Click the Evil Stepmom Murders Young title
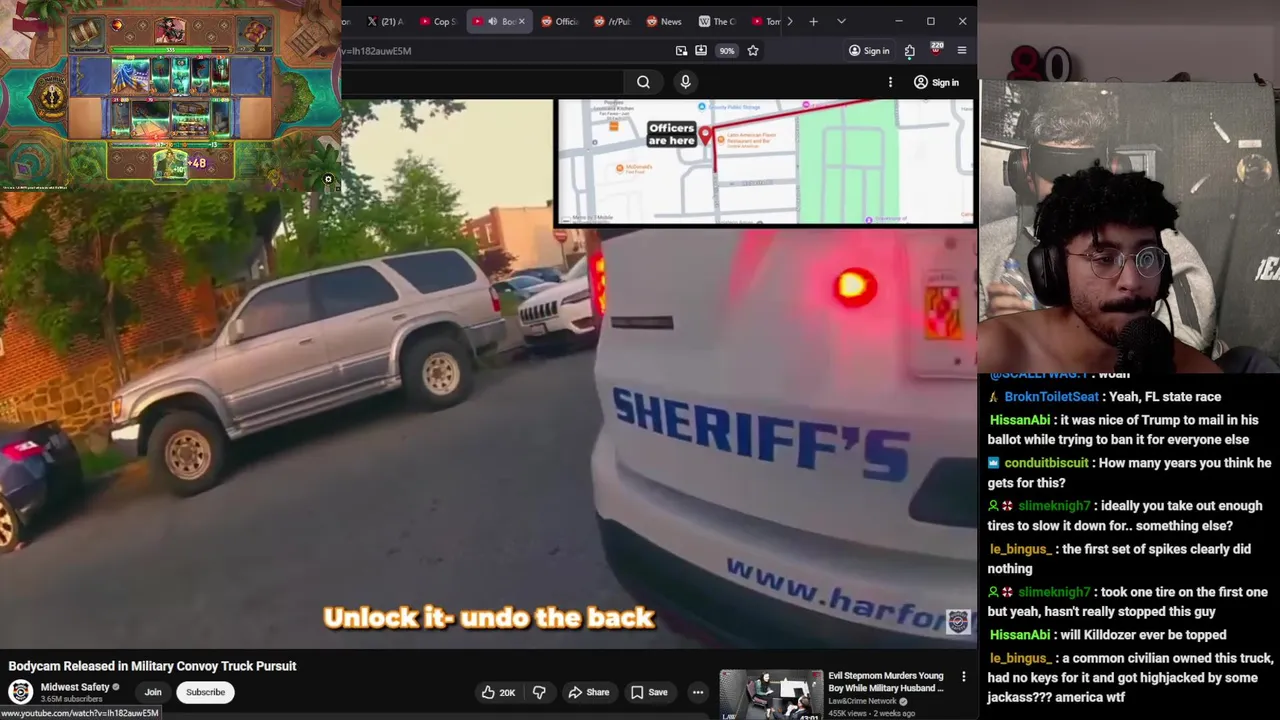This screenshot has height=720, width=1280. pyautogui.click(x=886, y=682)
